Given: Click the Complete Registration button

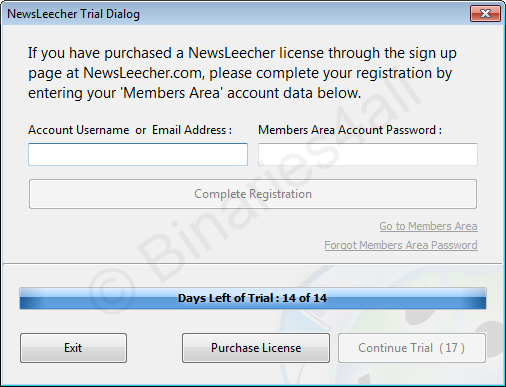Looking at the screenshot, I should pyautogui.click(x=253, y=194).
